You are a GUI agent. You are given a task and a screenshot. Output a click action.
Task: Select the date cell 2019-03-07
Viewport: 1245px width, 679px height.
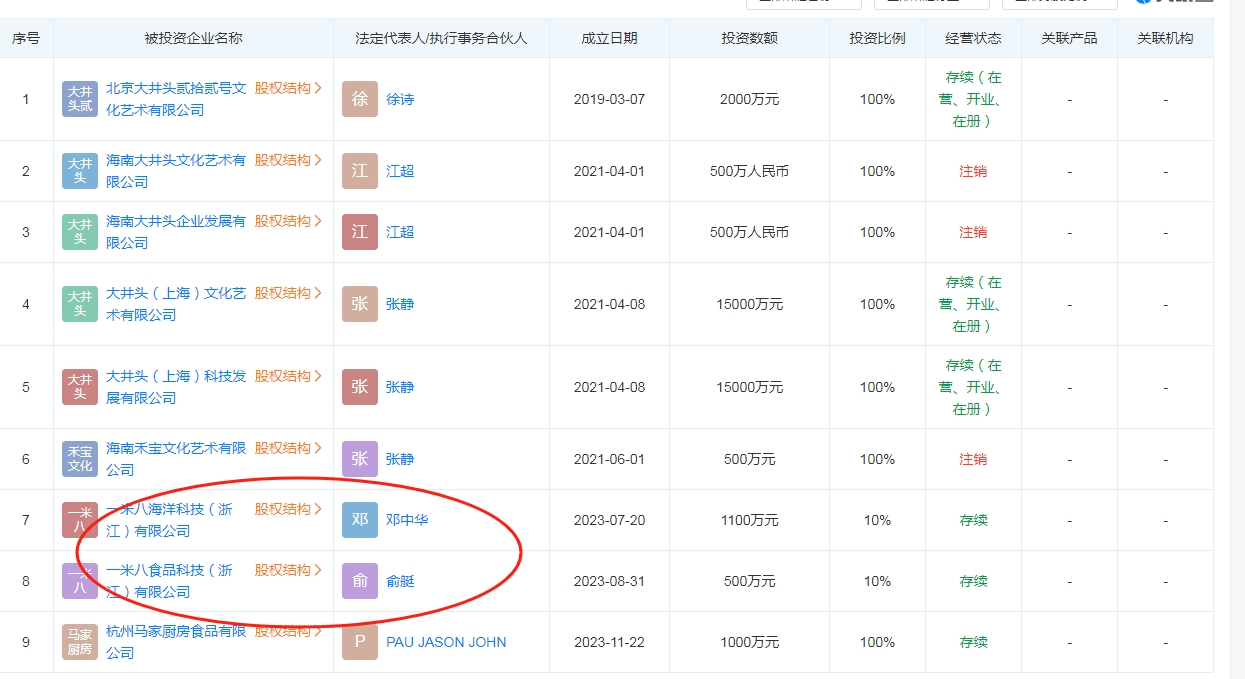[609, 99]
